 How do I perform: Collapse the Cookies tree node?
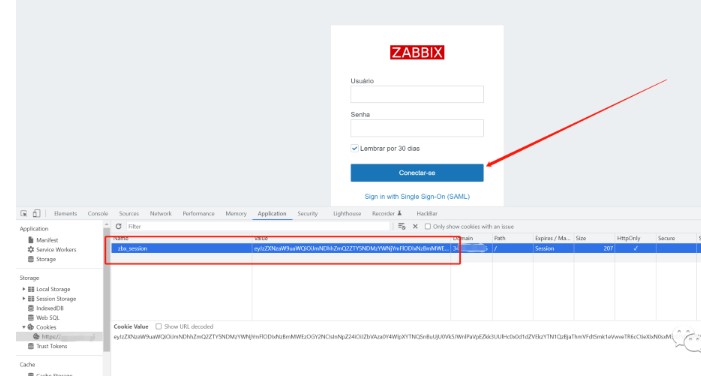click(24, 327)
